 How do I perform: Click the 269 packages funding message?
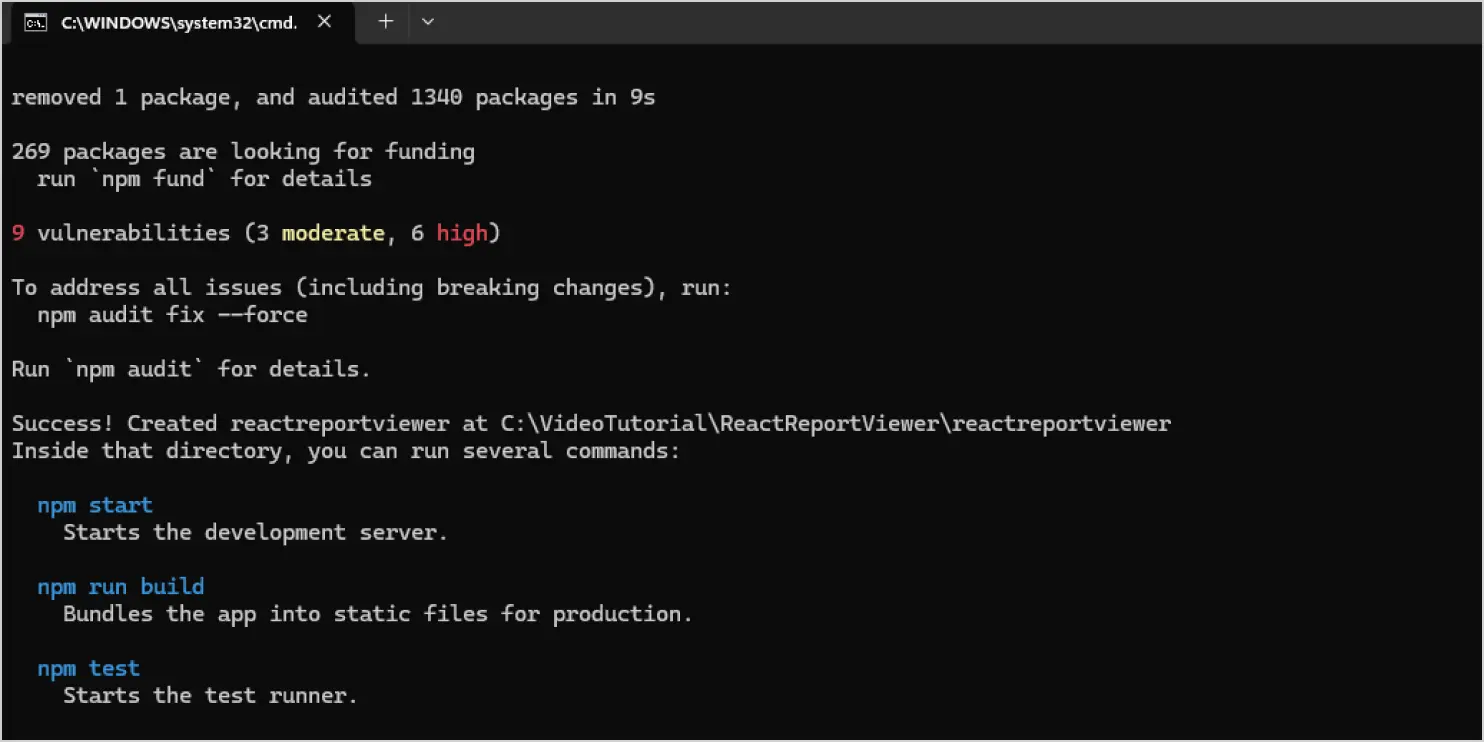243,150
